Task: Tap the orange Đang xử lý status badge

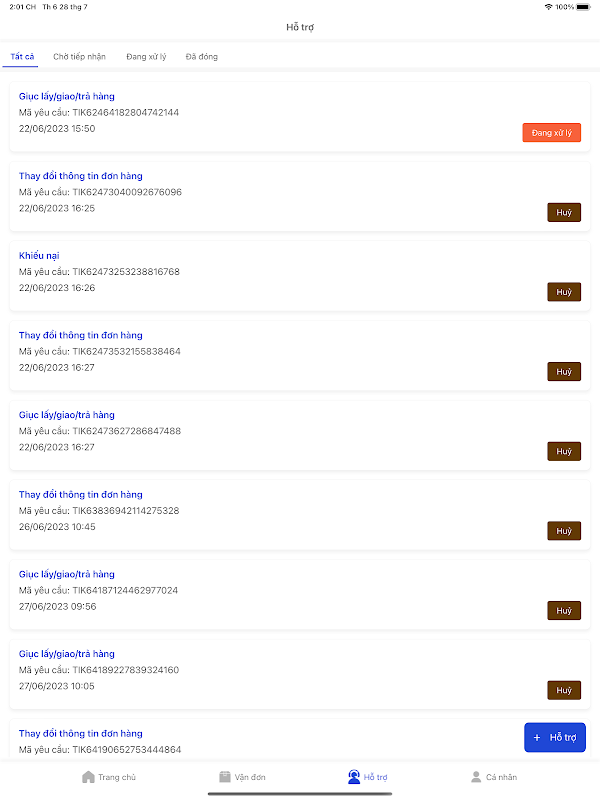Action: point(552,133)
